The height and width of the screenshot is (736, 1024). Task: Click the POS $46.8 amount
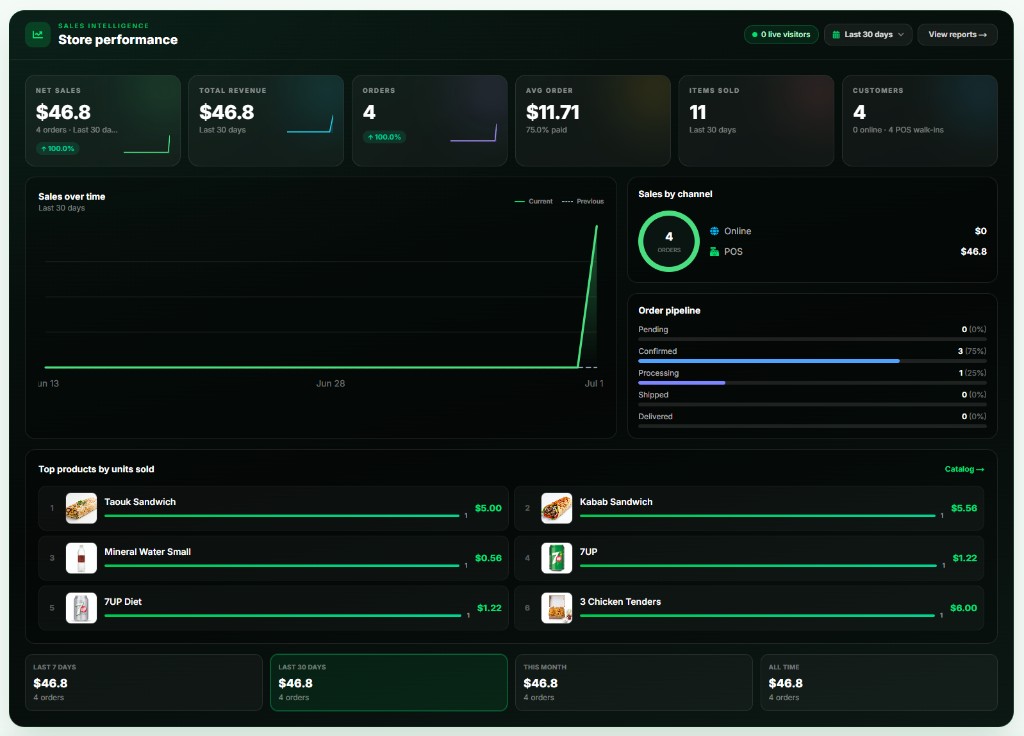tap(973, 251)
